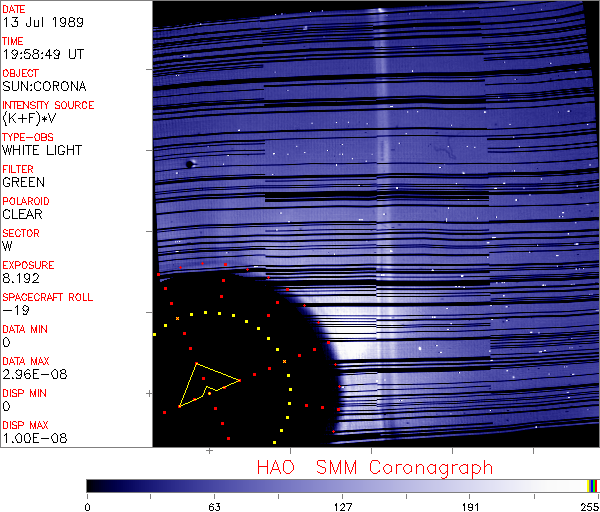Select the GREEN filter value
Image resolution: width=600 pixels, height=512 pixels.
pyautogui.click(x=23, y=182)
